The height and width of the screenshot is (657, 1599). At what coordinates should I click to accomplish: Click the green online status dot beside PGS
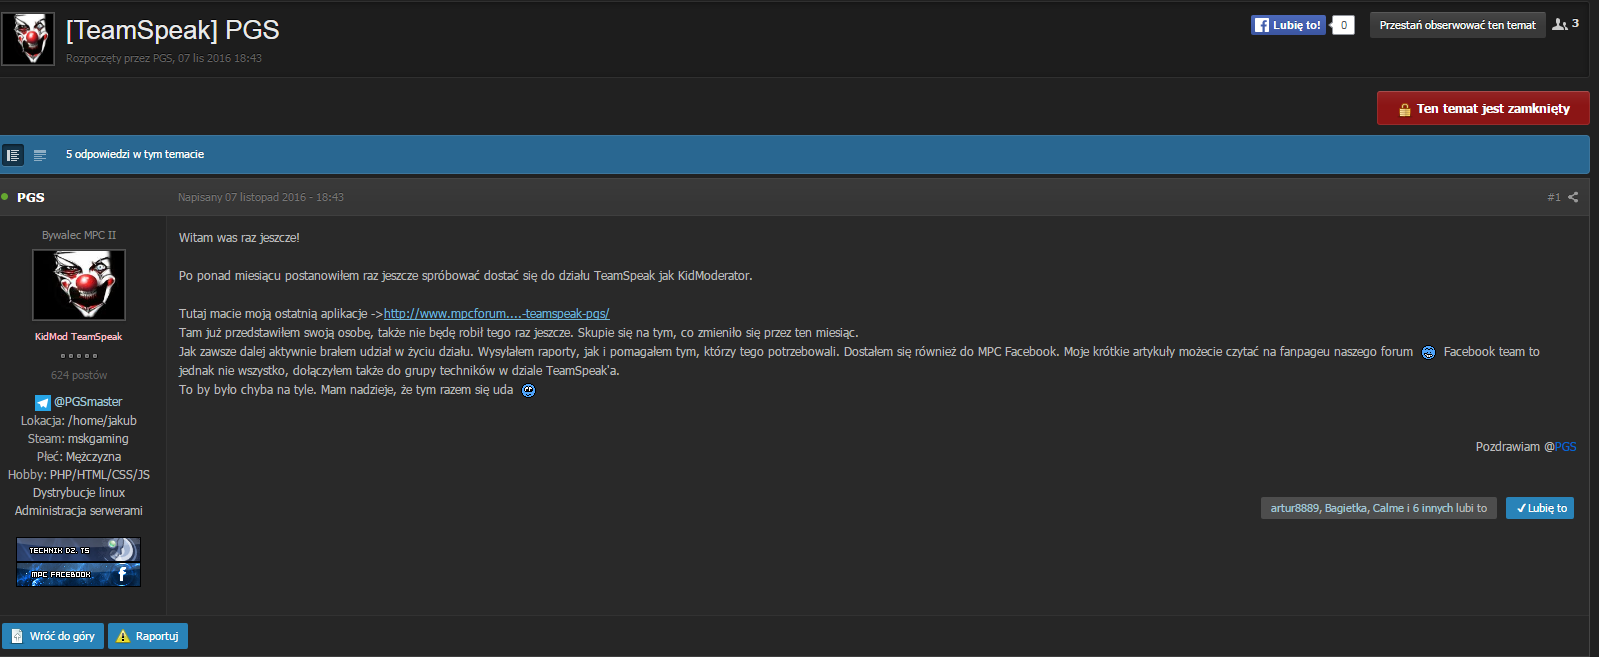click(x=5, y=196)
